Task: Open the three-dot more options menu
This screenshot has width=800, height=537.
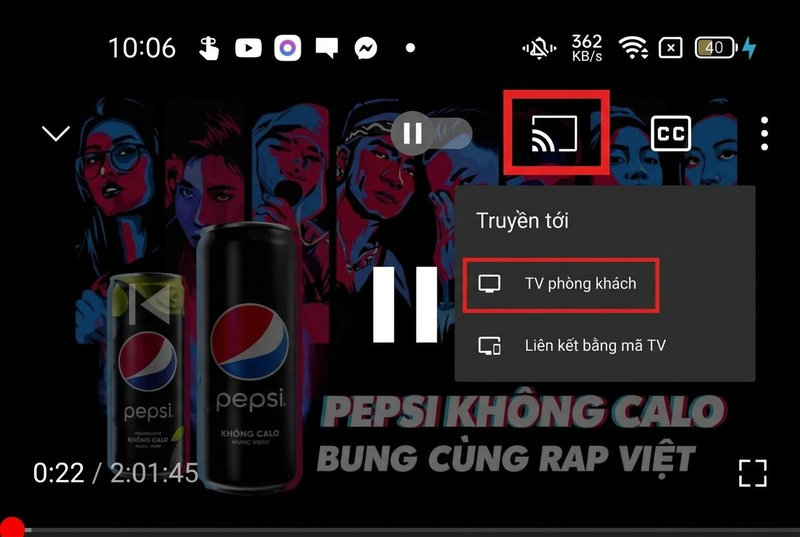Action: 764,134
